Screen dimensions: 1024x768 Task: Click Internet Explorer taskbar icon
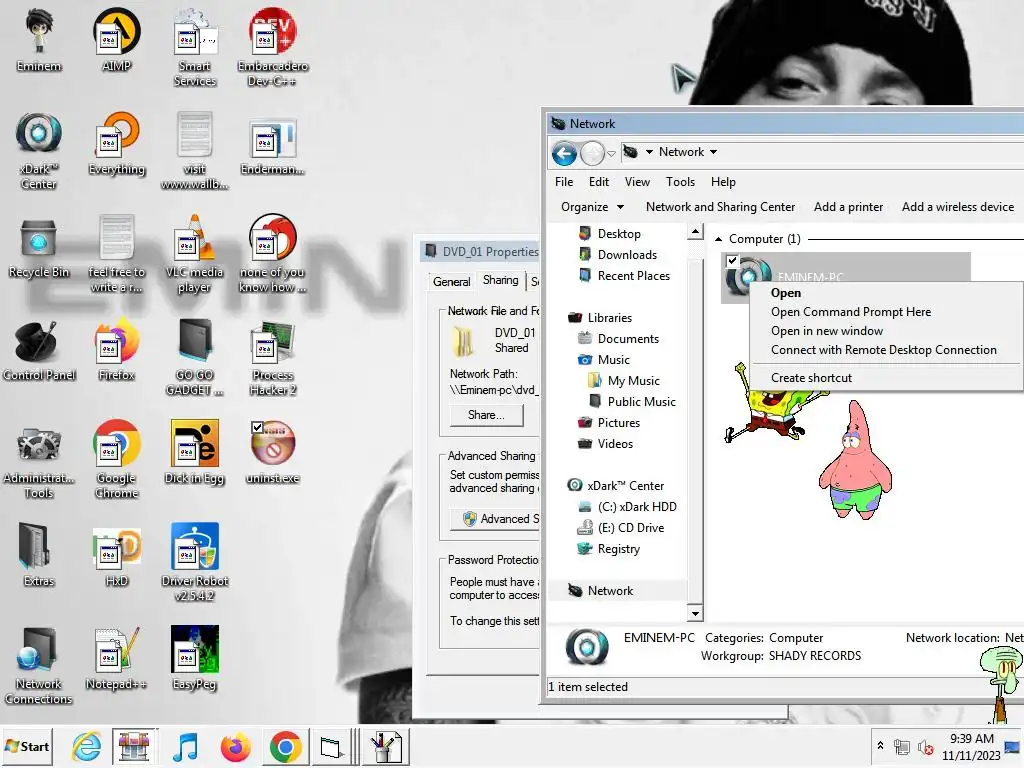tap(87, 746)
